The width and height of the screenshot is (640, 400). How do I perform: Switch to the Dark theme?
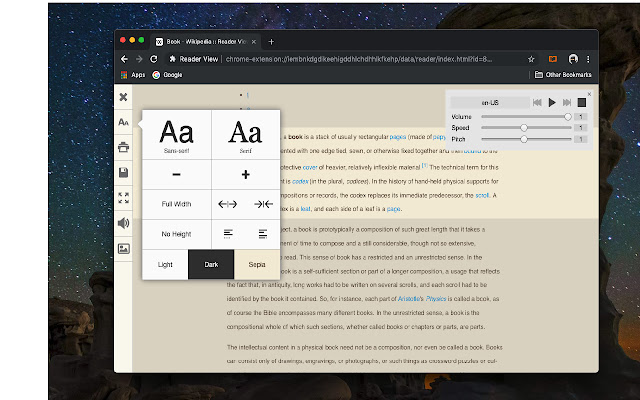pyautogui.click(x=211, y=264)
